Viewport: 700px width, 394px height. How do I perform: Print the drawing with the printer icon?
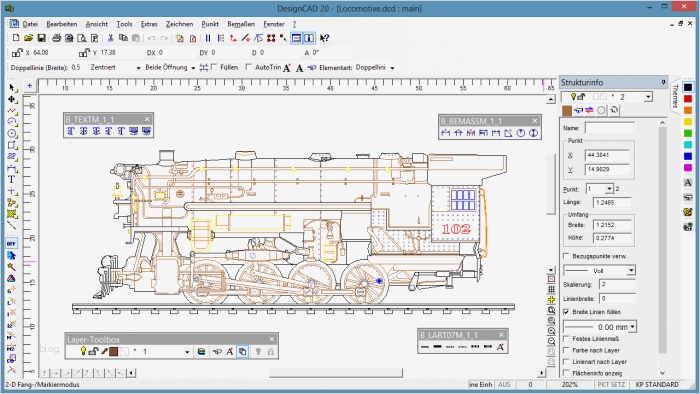[x=56, y=38]
